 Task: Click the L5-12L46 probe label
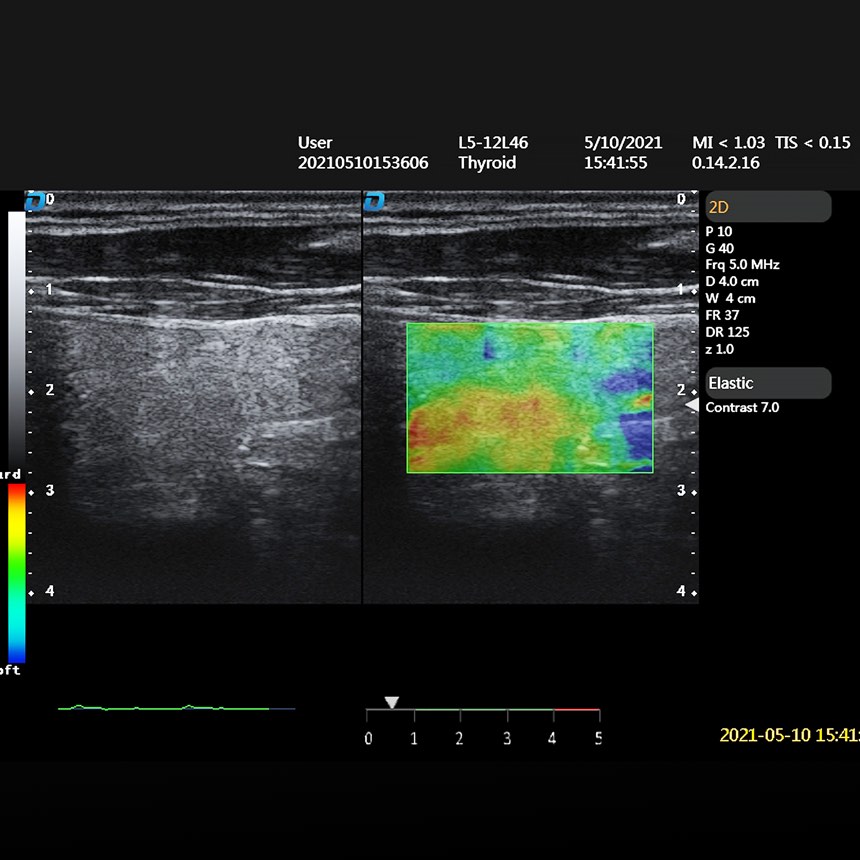pos(493,143)
